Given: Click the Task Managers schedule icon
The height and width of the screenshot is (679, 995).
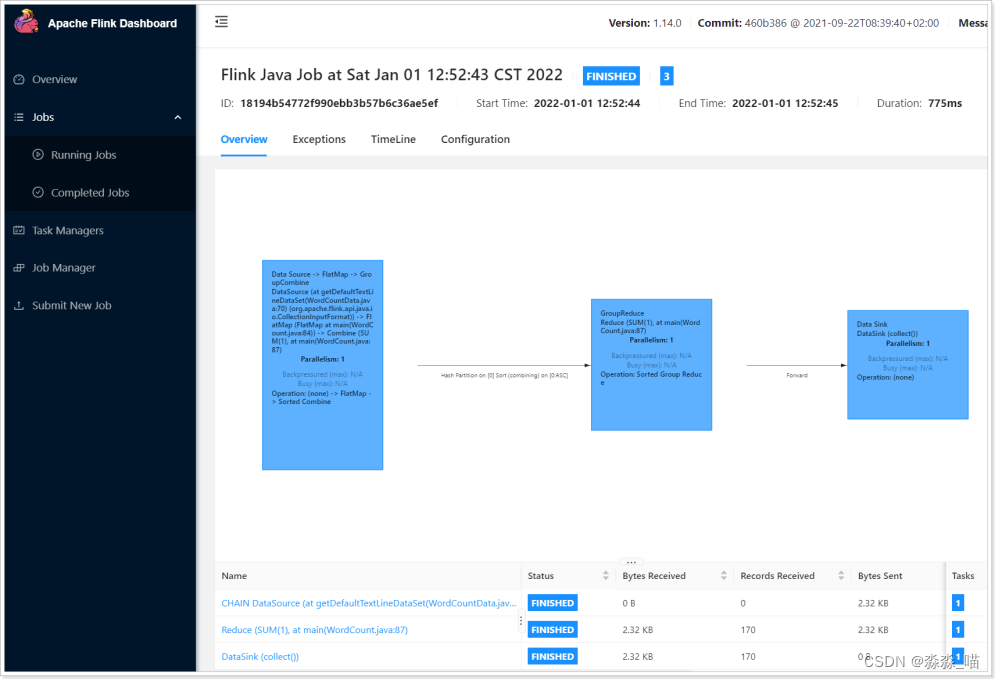Looking at the screenshot, I should tap(19, 230).
